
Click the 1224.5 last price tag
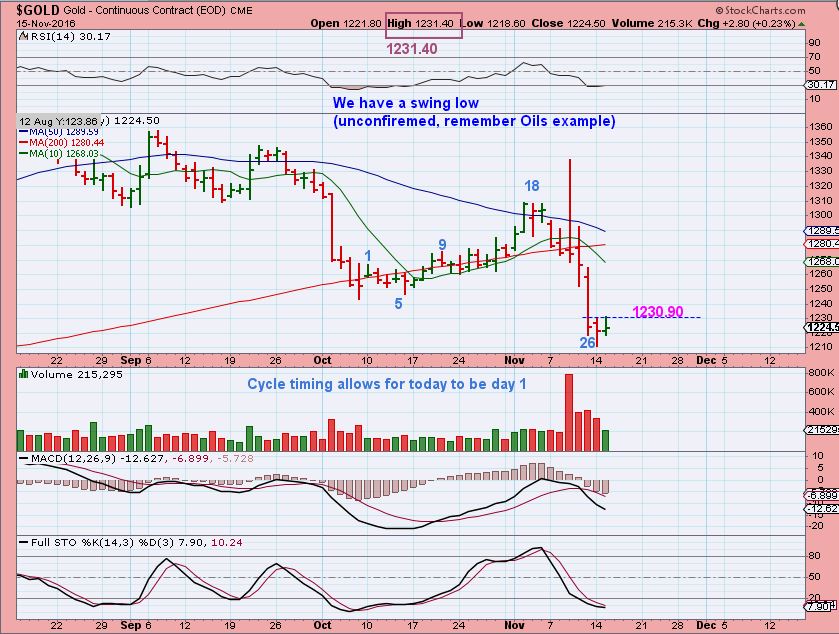822,327
